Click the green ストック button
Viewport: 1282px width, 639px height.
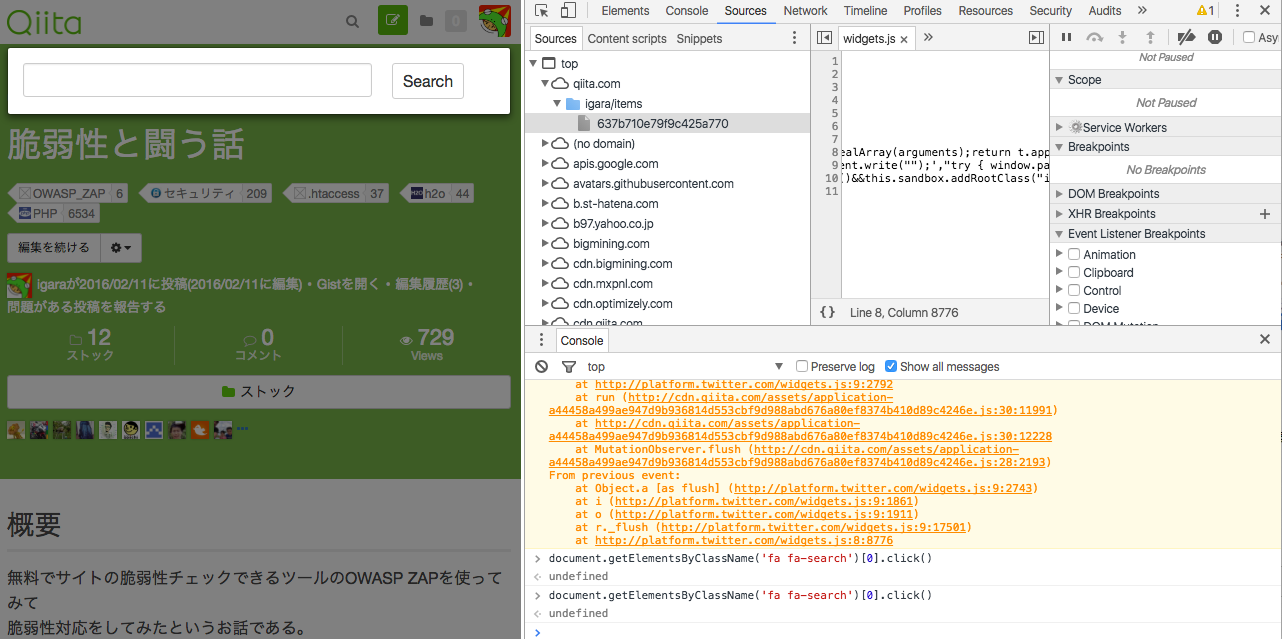258,392
